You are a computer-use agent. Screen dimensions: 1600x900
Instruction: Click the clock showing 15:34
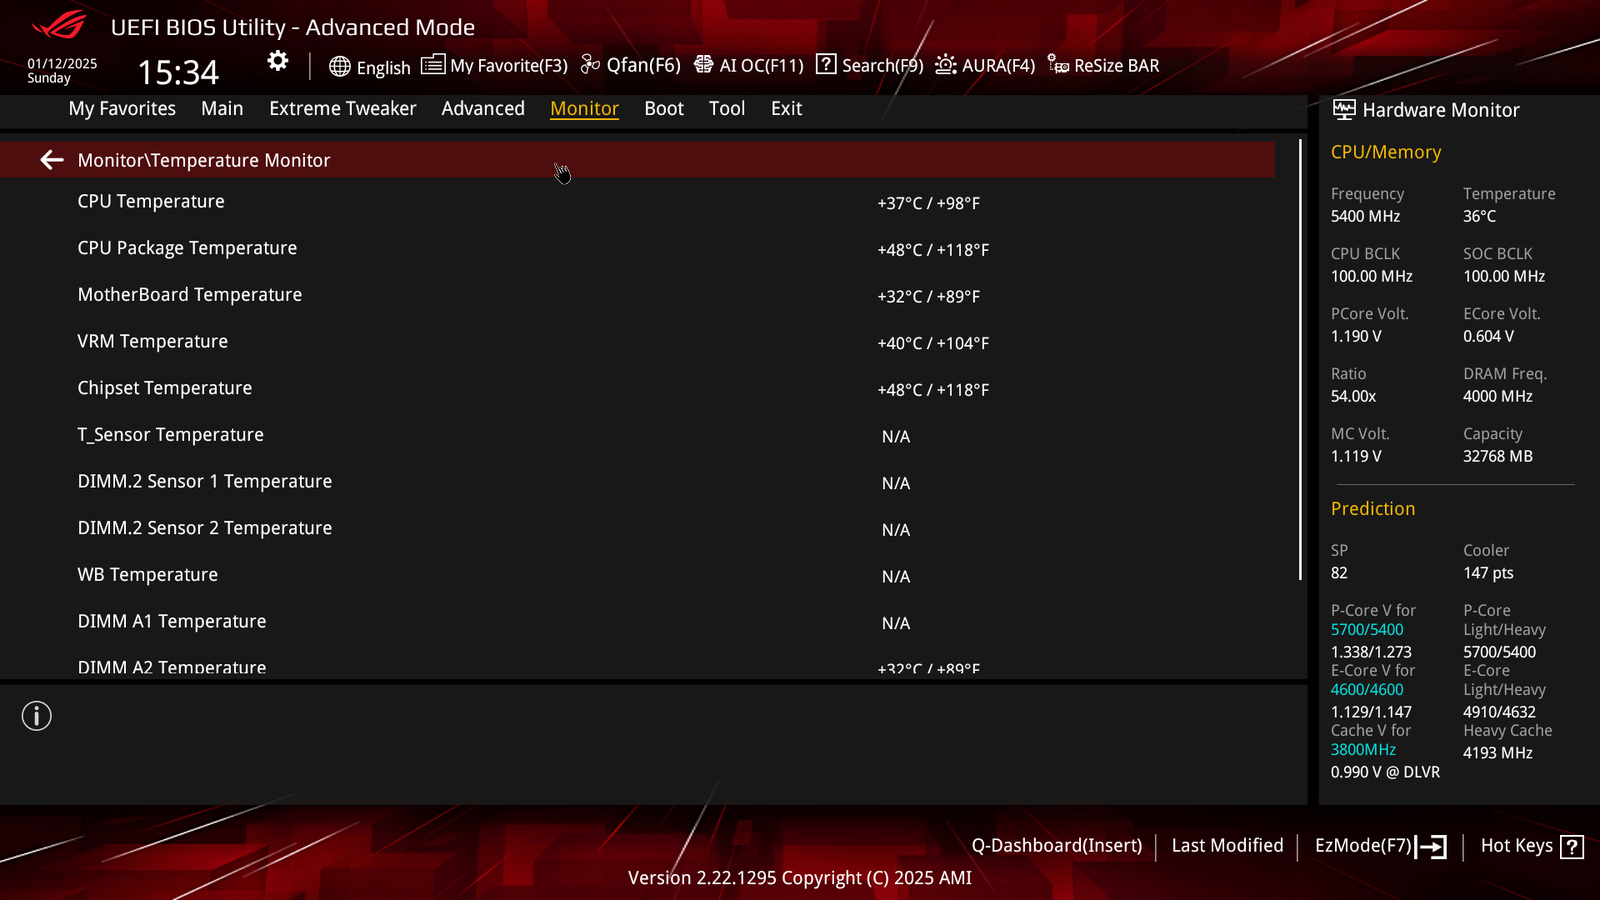178,72
